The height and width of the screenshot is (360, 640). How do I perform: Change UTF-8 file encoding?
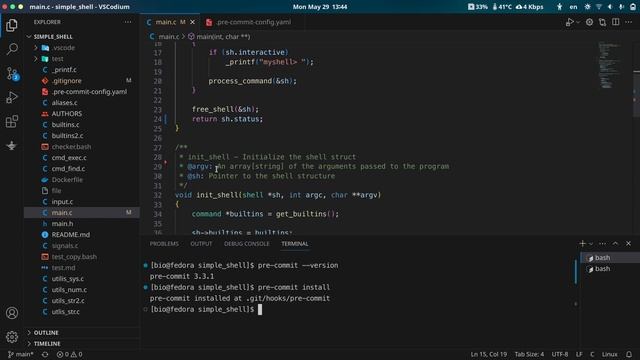pos(560,354)
